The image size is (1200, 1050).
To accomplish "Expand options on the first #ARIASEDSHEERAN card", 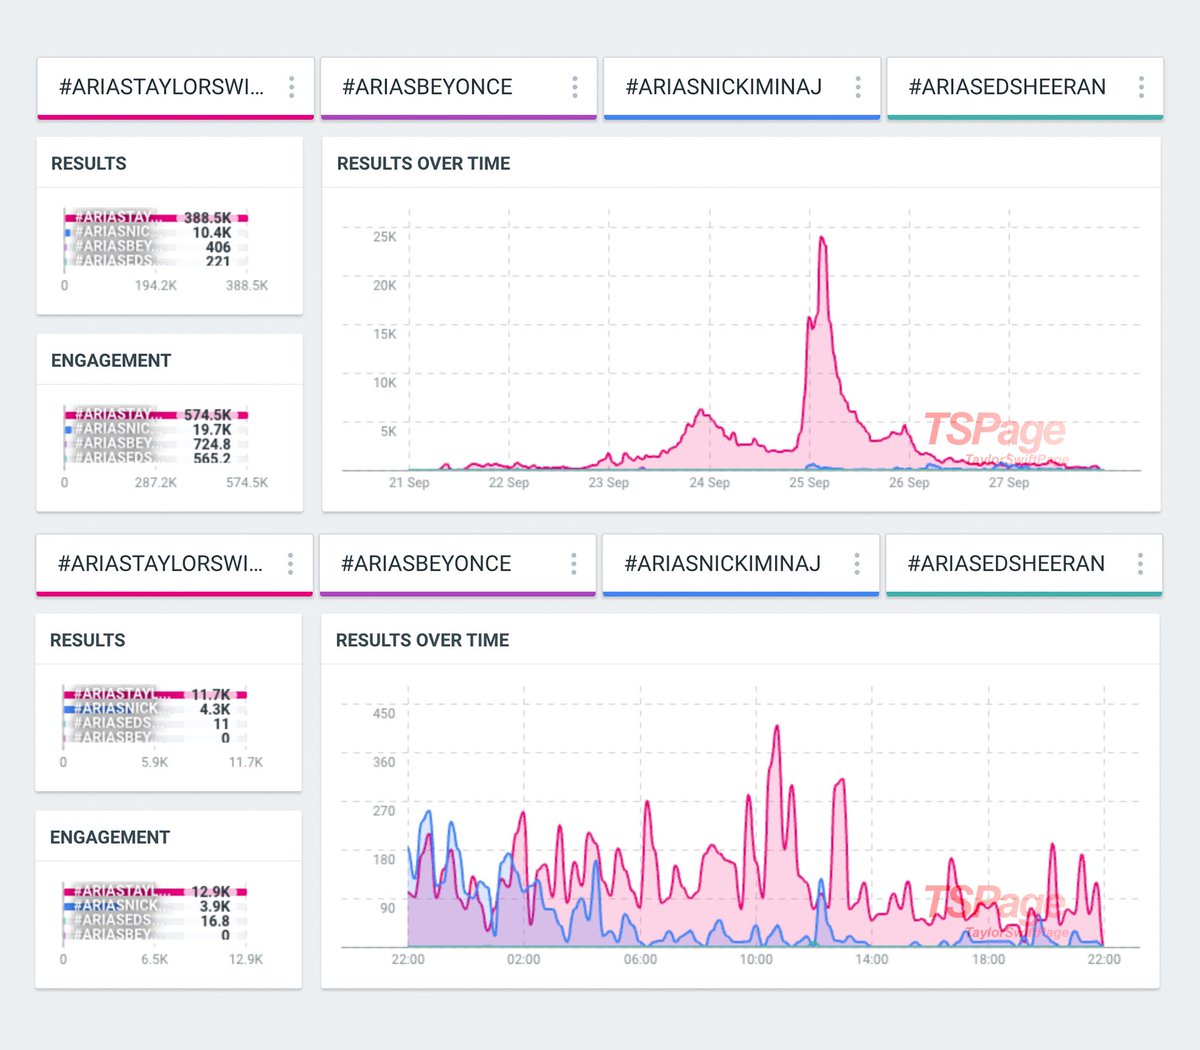I will (1140, 87).
